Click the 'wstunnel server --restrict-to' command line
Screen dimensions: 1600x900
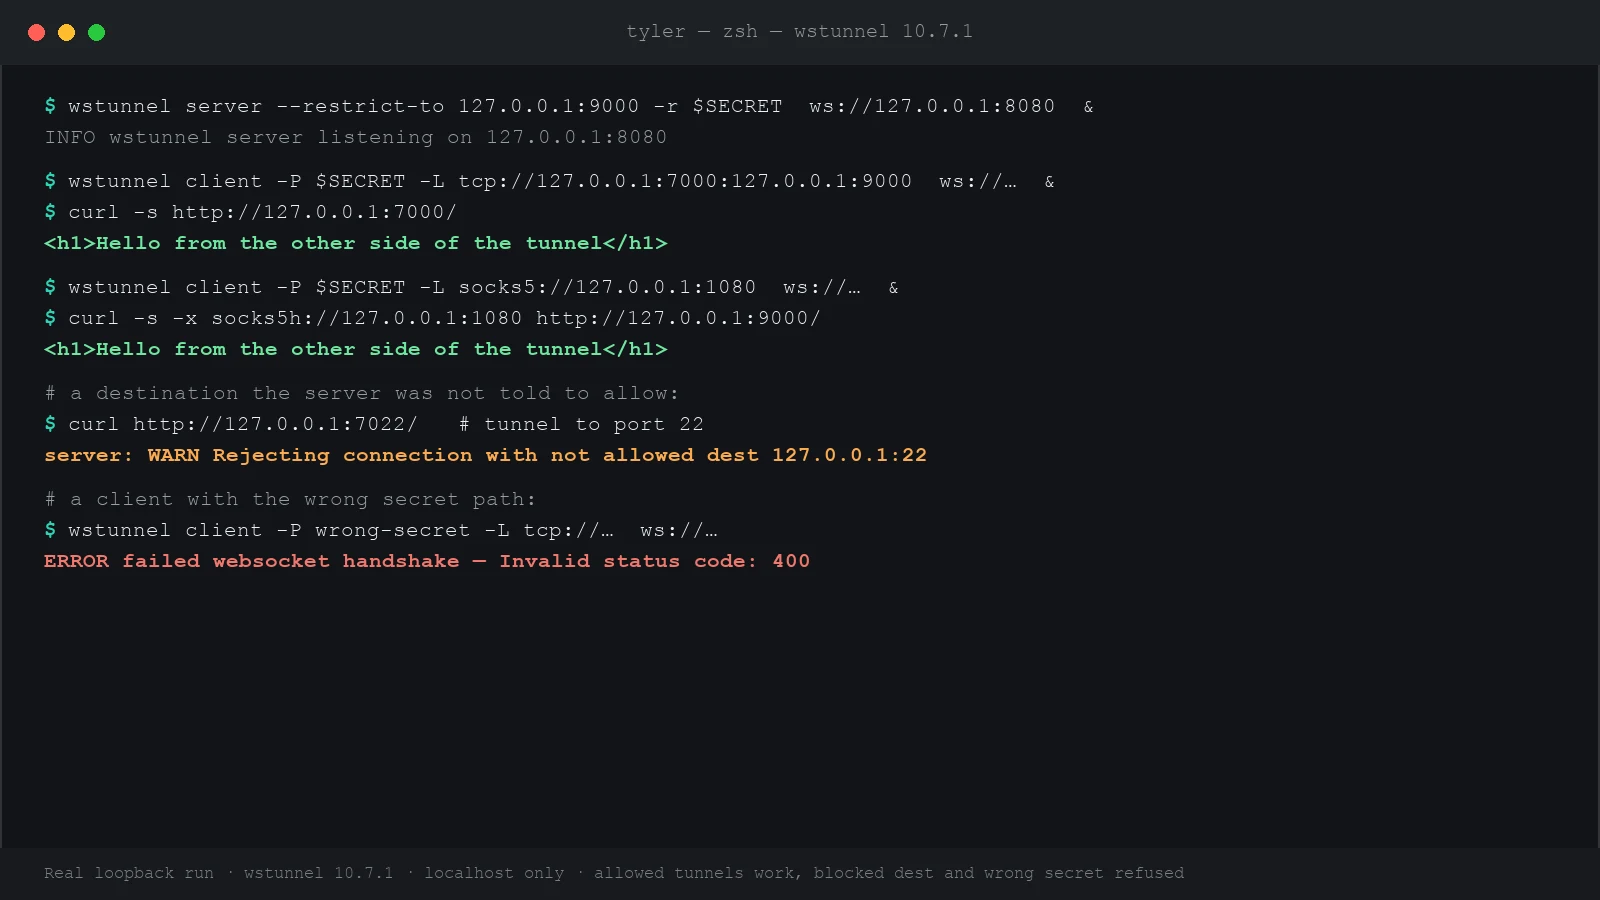click(x=569, y=106)
